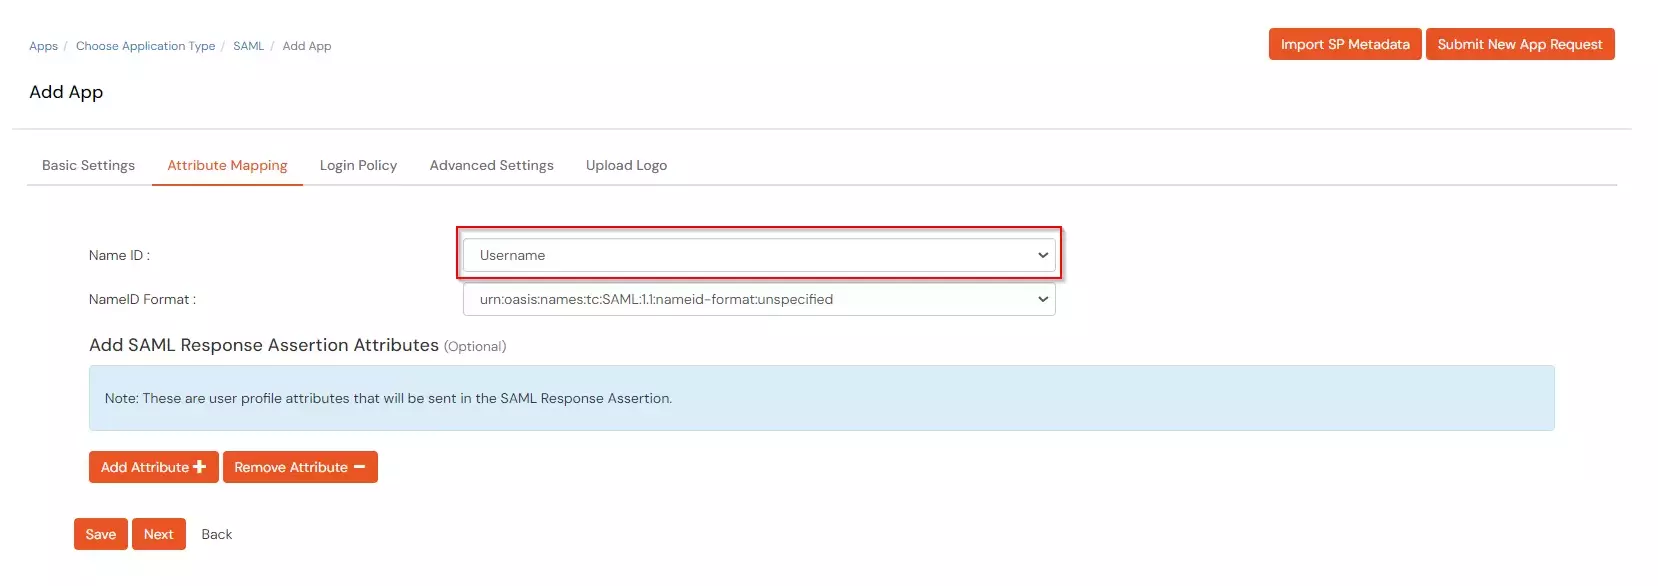
Task: Open the Name ID dropdown showing Username
Action: pos(759,255)
